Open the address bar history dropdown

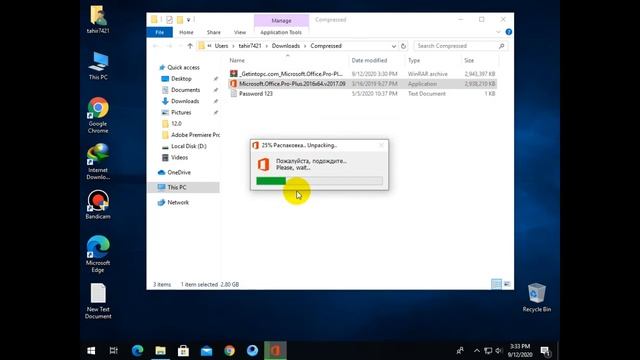point(393,46)
